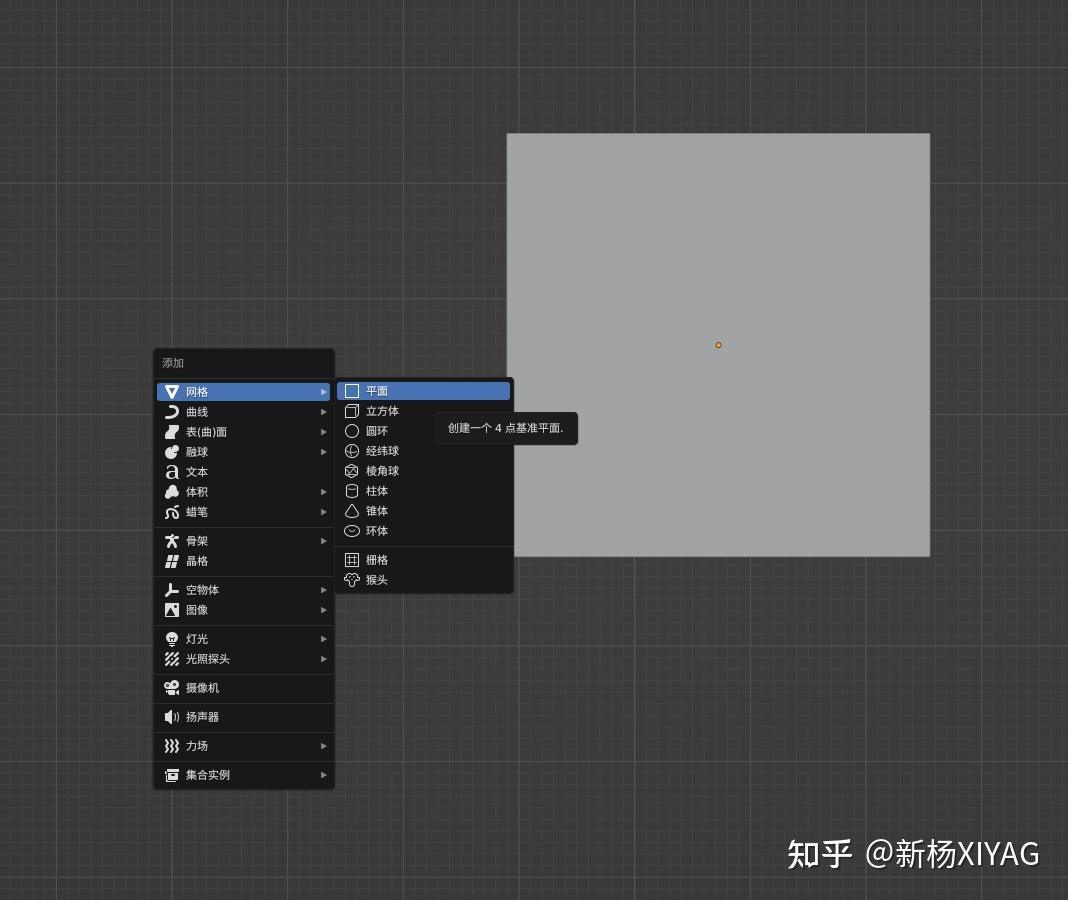Screen dimensions: 1068x900
Task: Click the 曲线 curve icon
Action: pos(172,412)
